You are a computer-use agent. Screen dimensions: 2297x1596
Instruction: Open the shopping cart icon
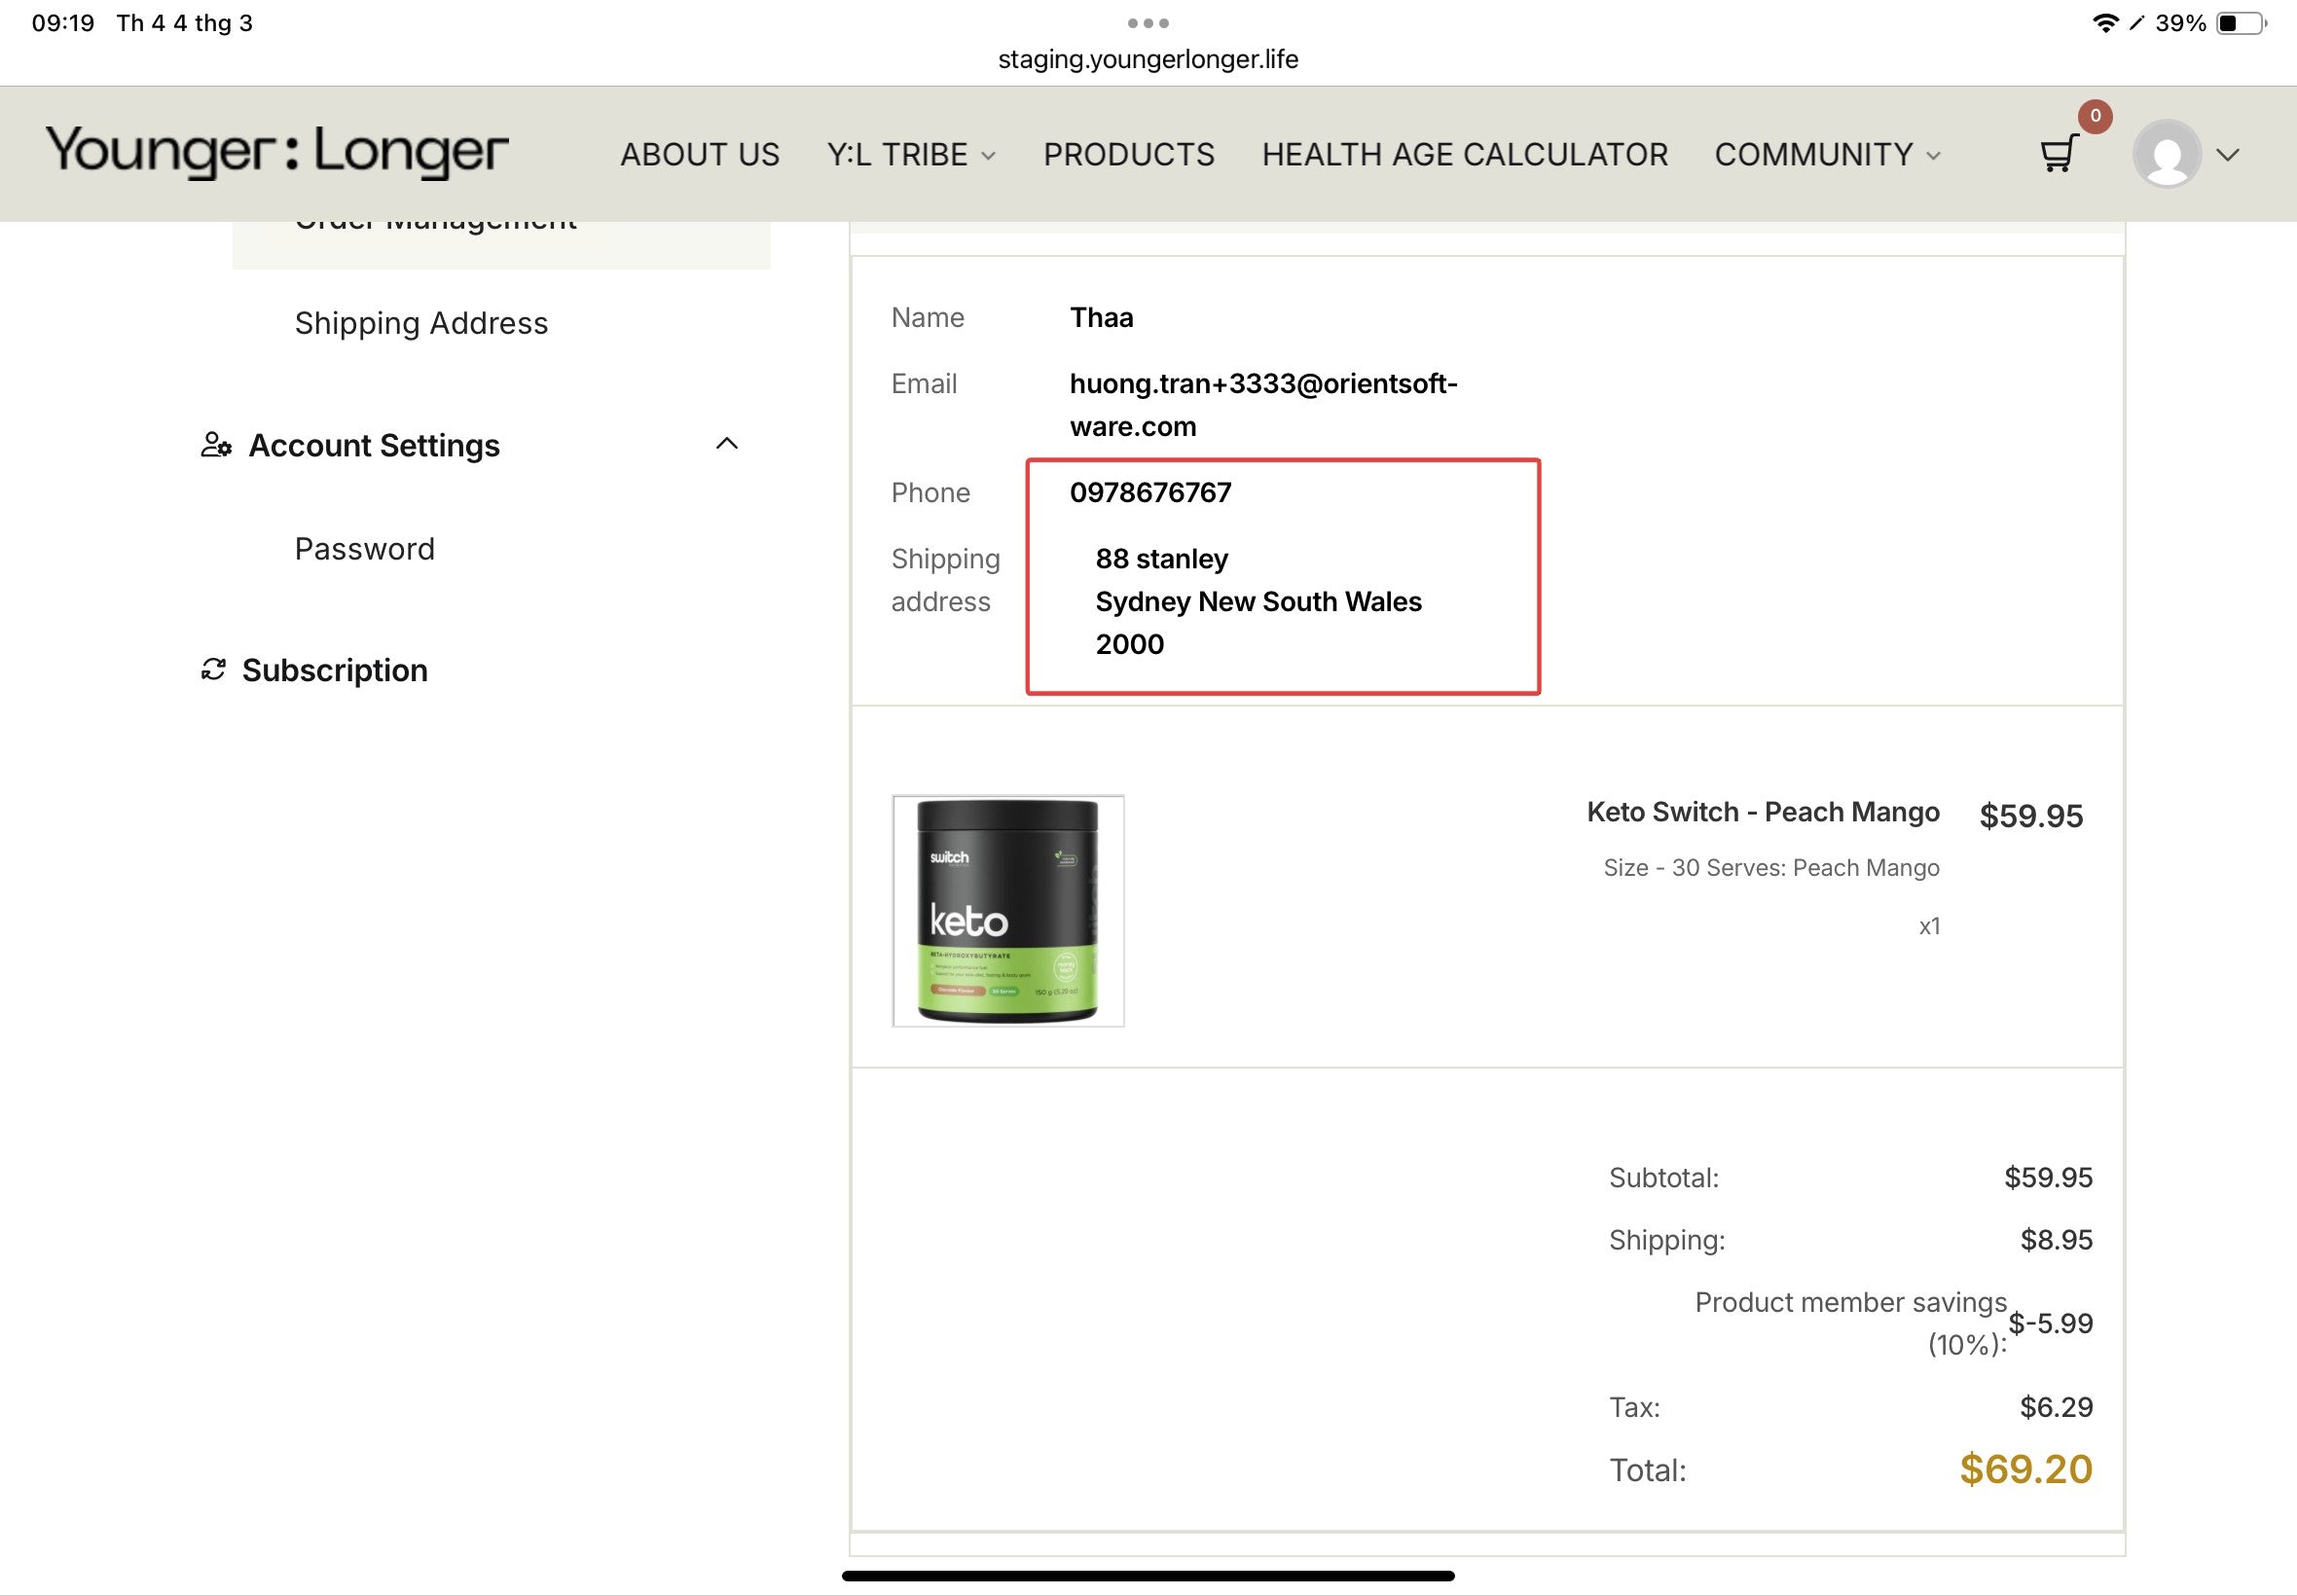click(x=2058, y=155)
